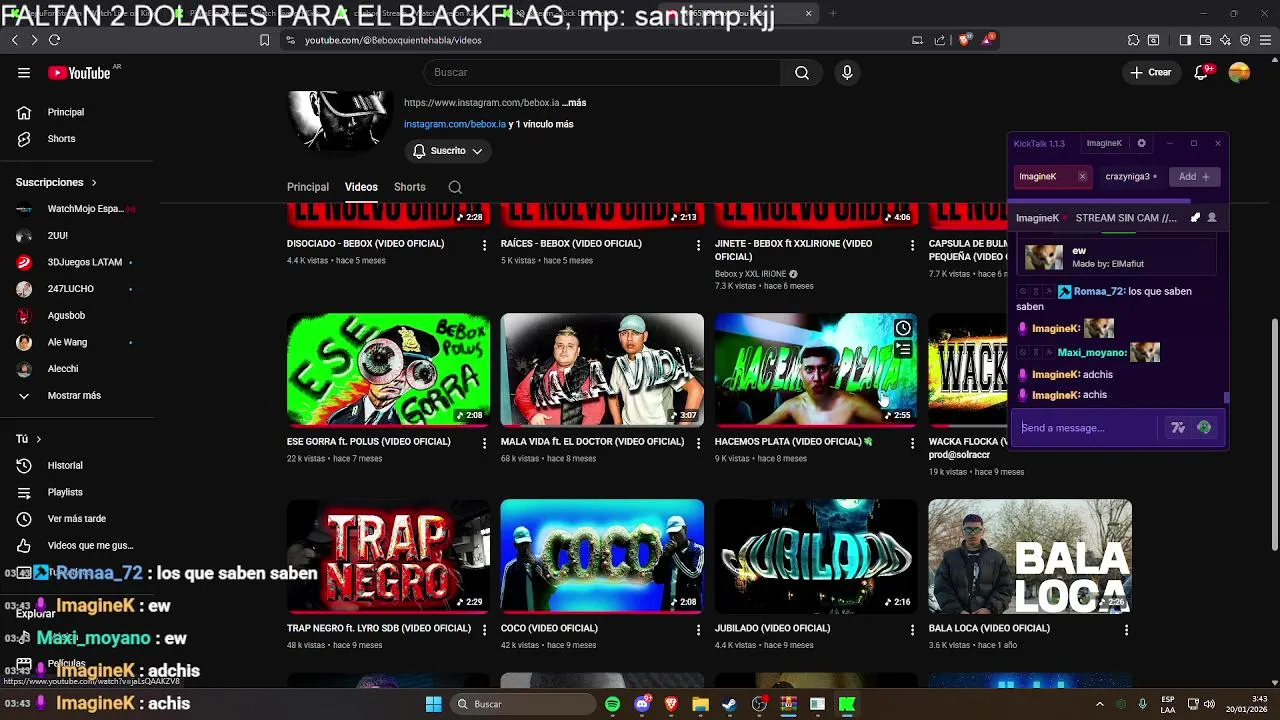
Task: Open the Windows Start menu
Action: coord(433,704)
